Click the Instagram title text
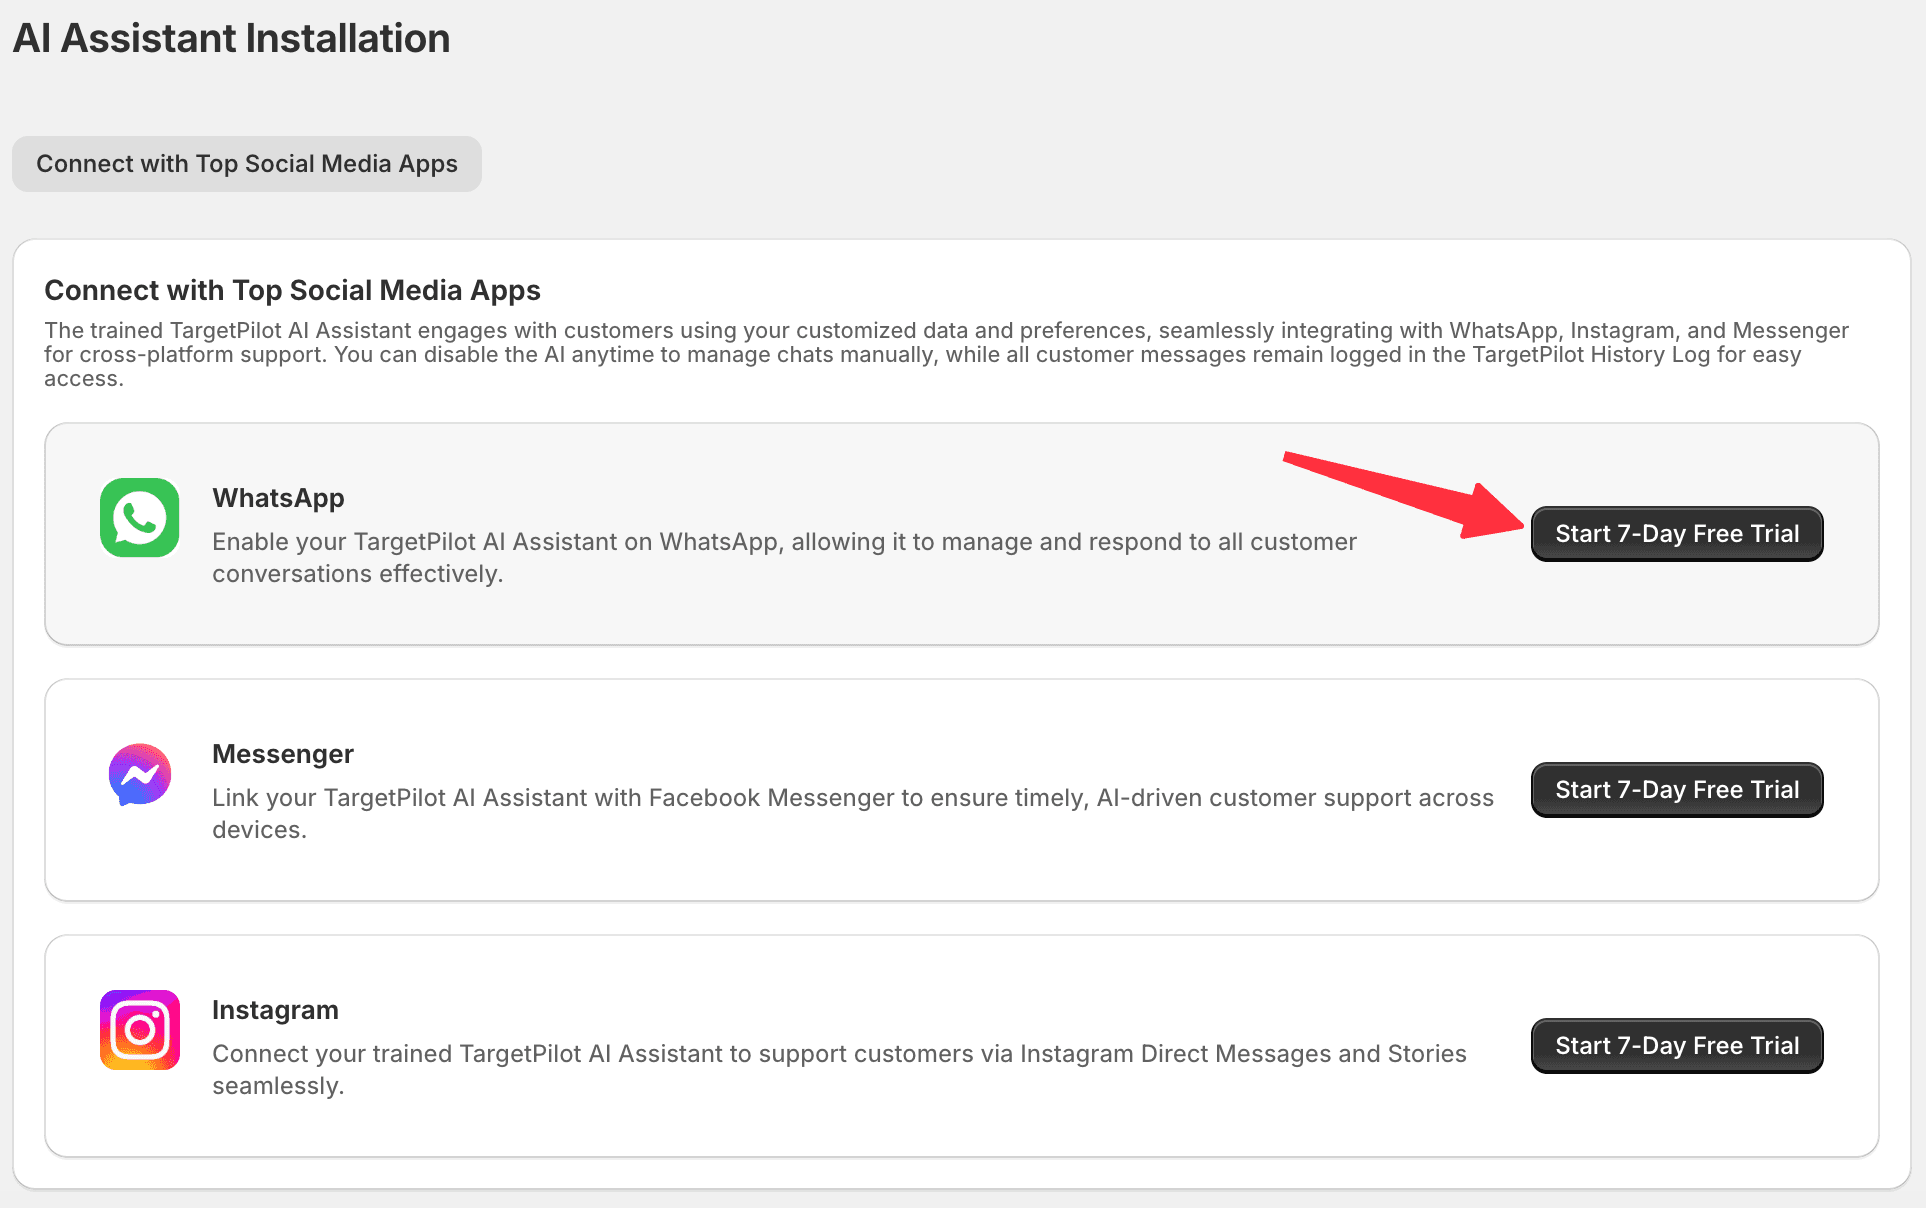 click(275, 1010)
